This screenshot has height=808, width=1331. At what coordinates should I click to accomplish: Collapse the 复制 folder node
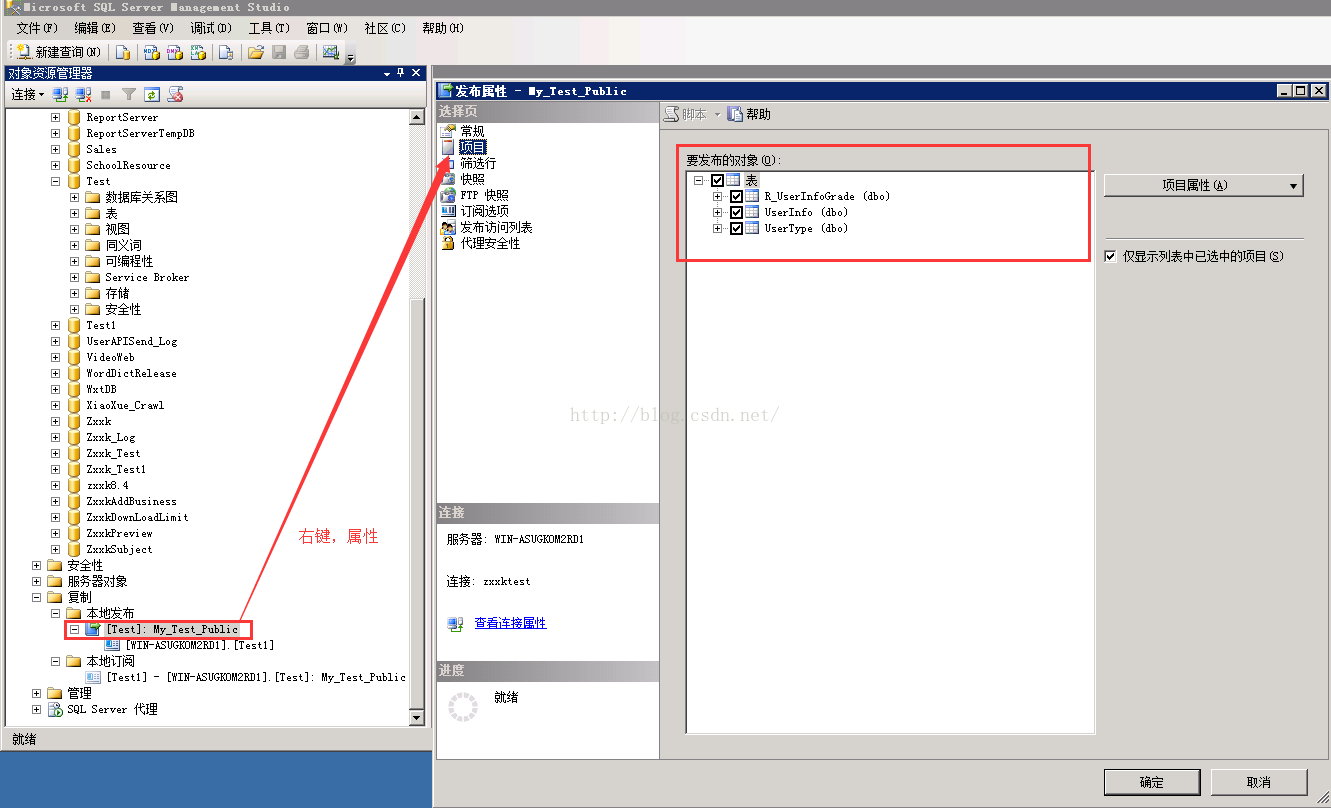point(37,597)
